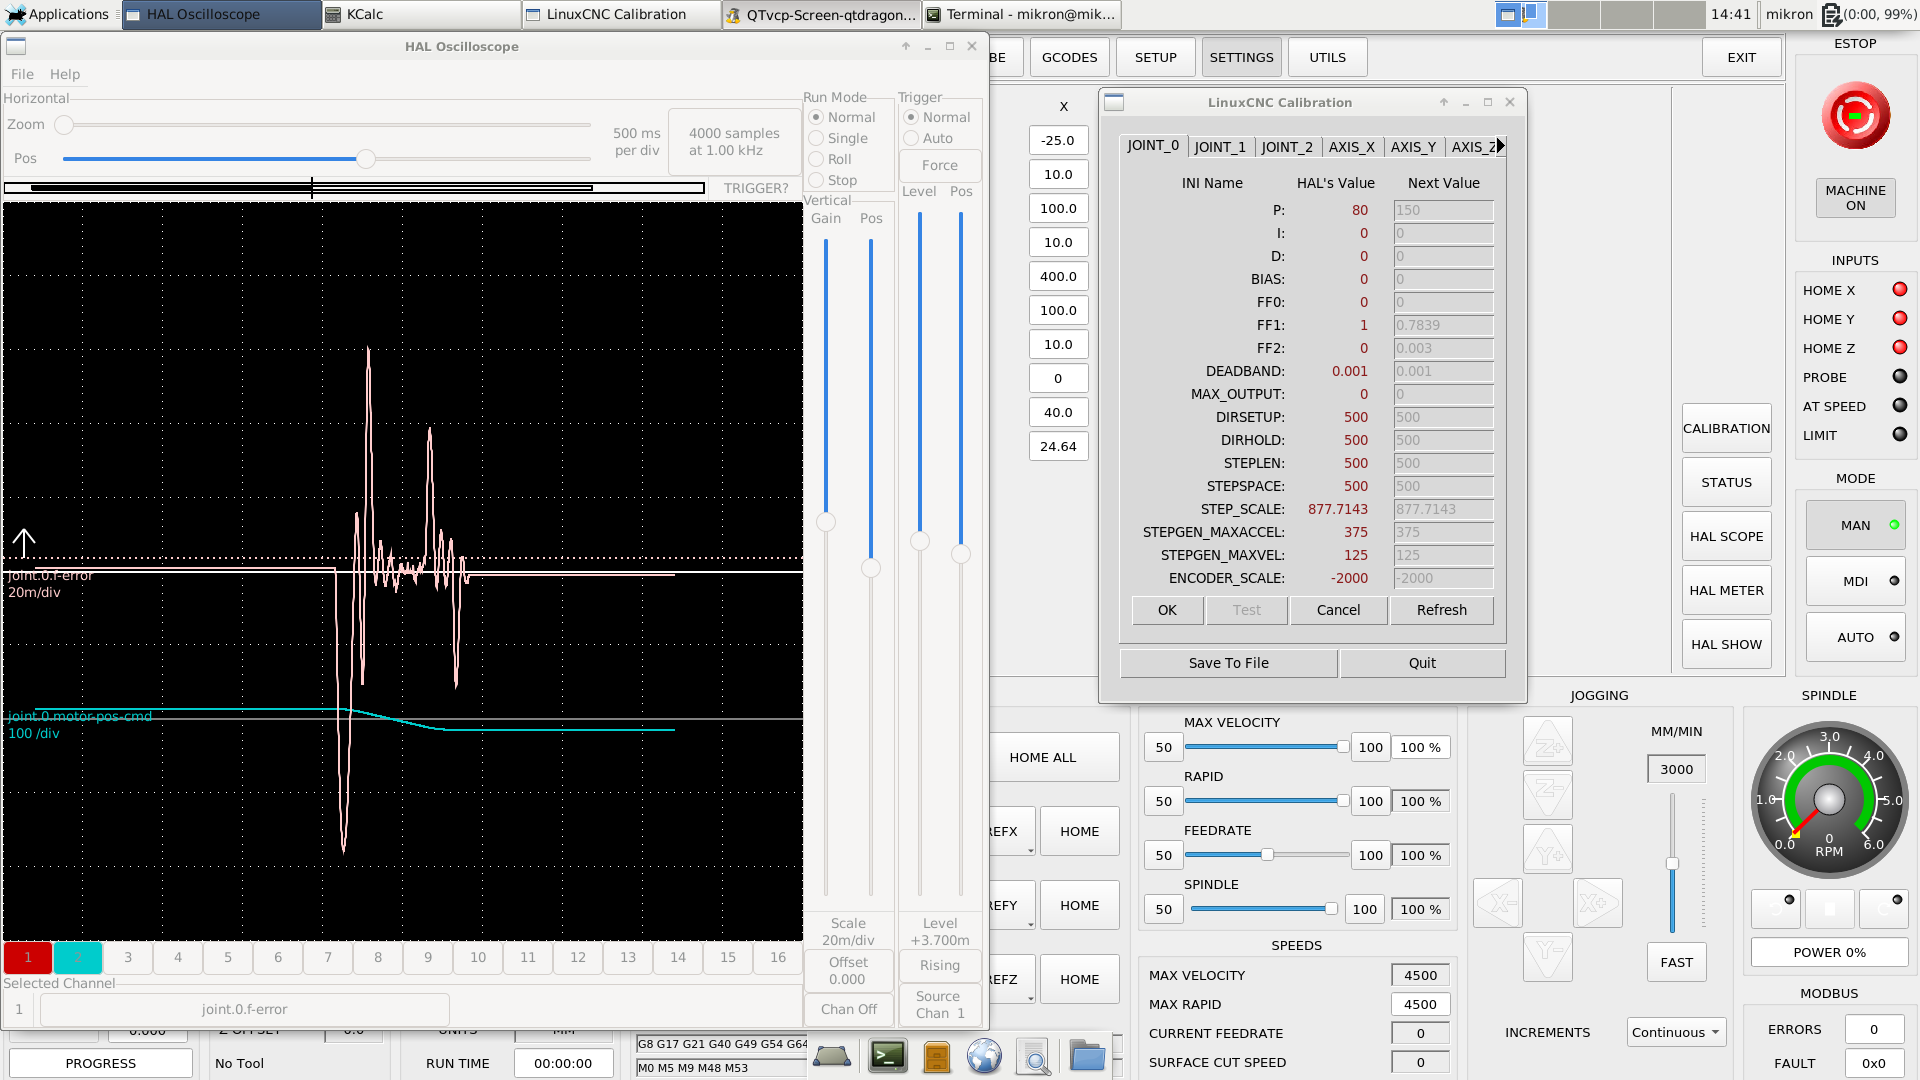Select Normal run mode radio button
Viewport: 1920px width, 1080px height.
click(x=816, y=117)
